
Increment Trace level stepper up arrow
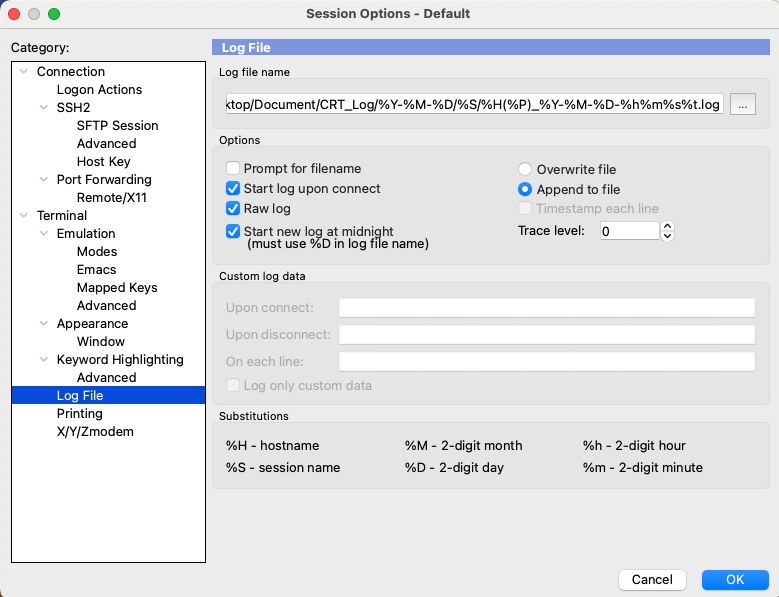pyautogui.click(x=668, y=226)
